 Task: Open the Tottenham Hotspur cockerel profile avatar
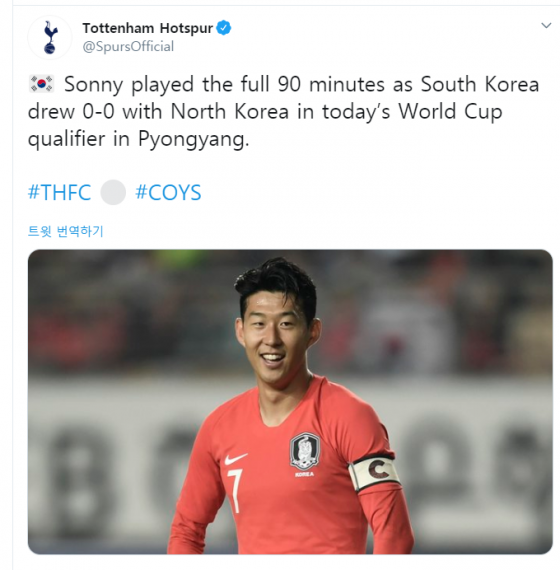coord(50,37)
